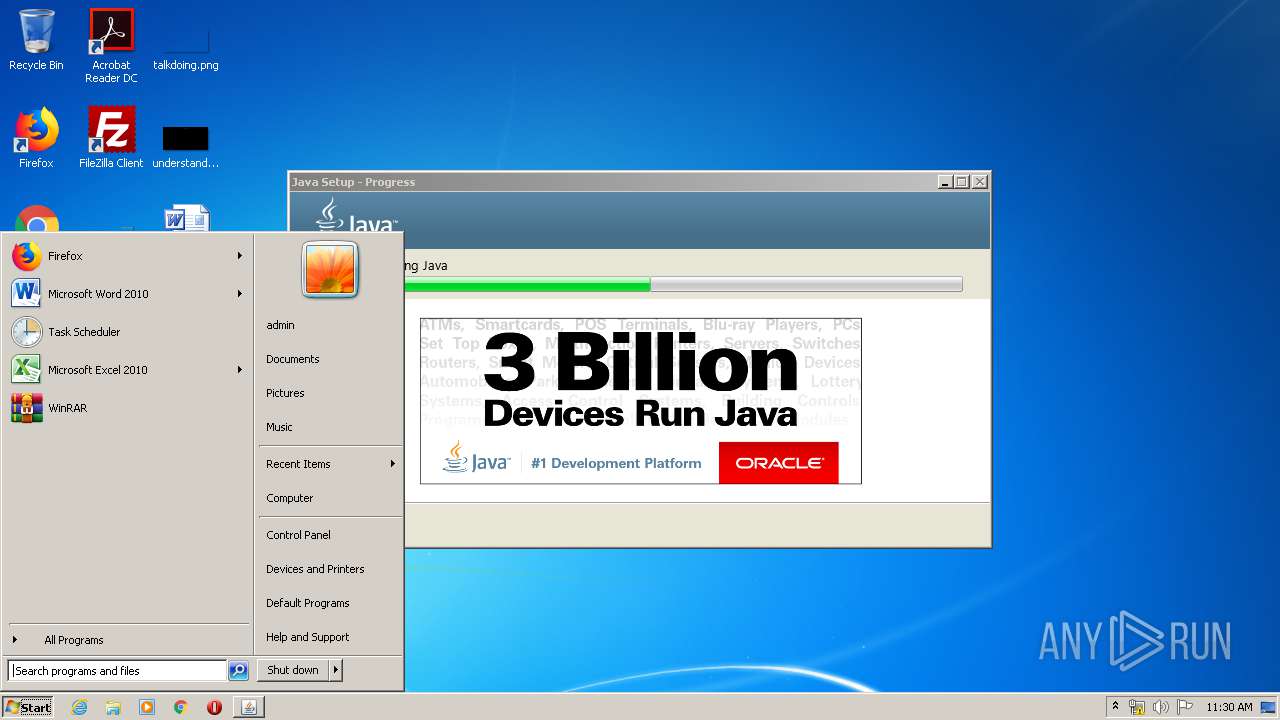Click the Java installation progress bar

pyautogui.click(x=683, y=285)
